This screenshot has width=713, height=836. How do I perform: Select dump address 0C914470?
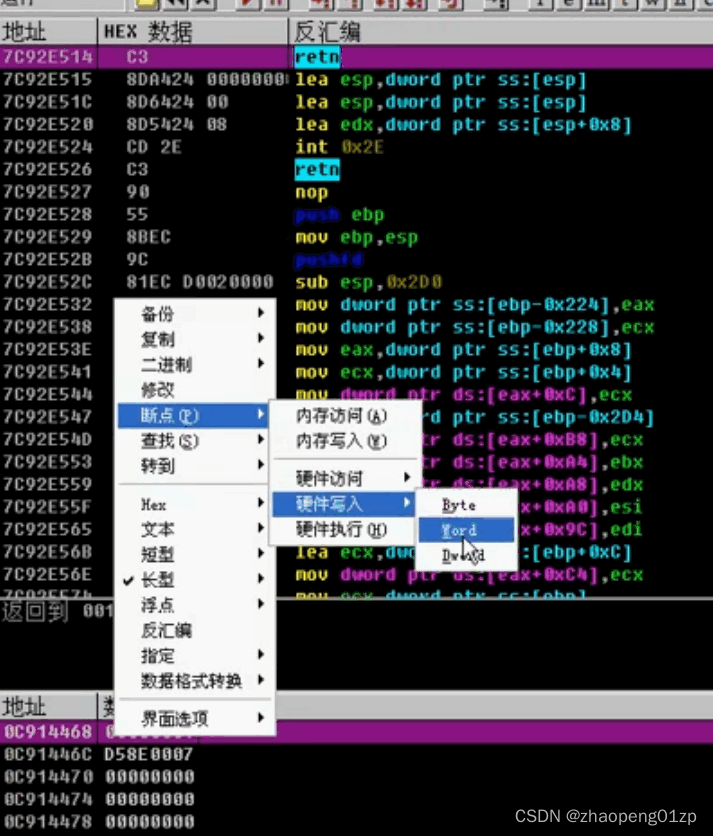pyautogui.click(x=48, y=777)
